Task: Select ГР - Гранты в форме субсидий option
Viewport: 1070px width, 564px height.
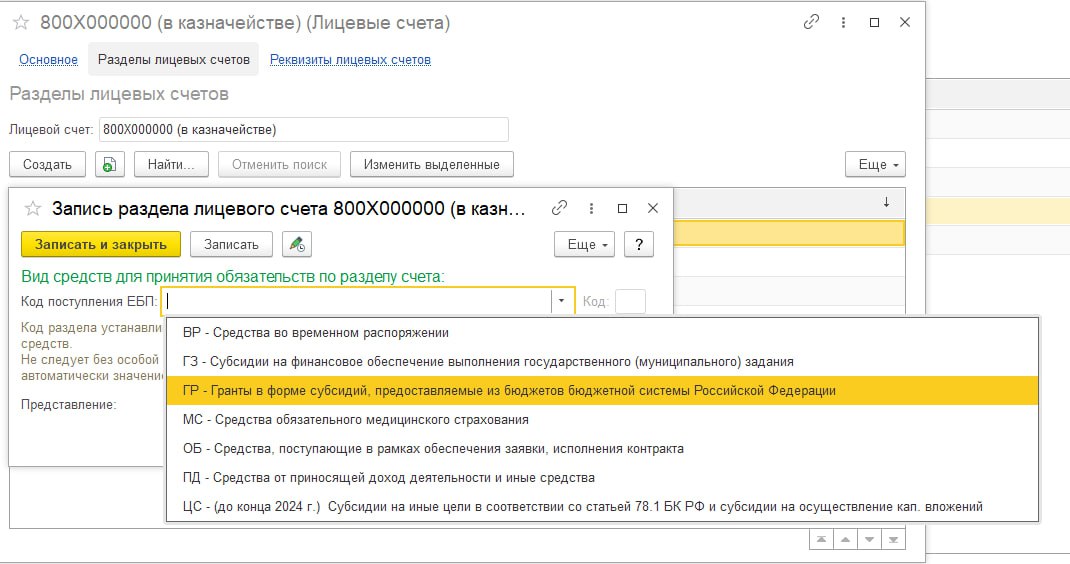Action: [508, 390]
